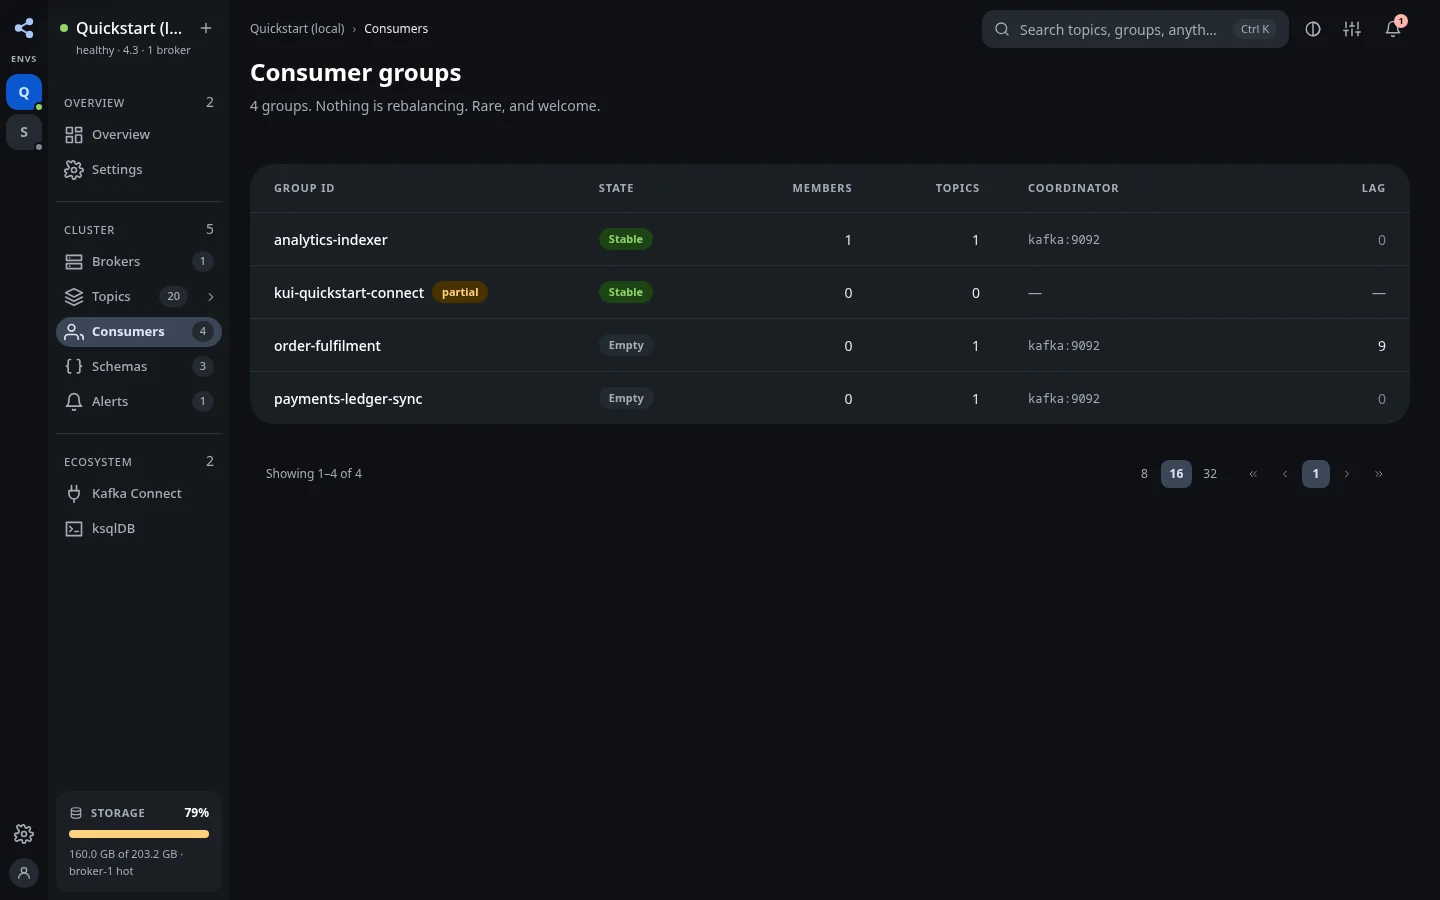
Task: Switch to the S environment avatar
Action: [24, 132]
